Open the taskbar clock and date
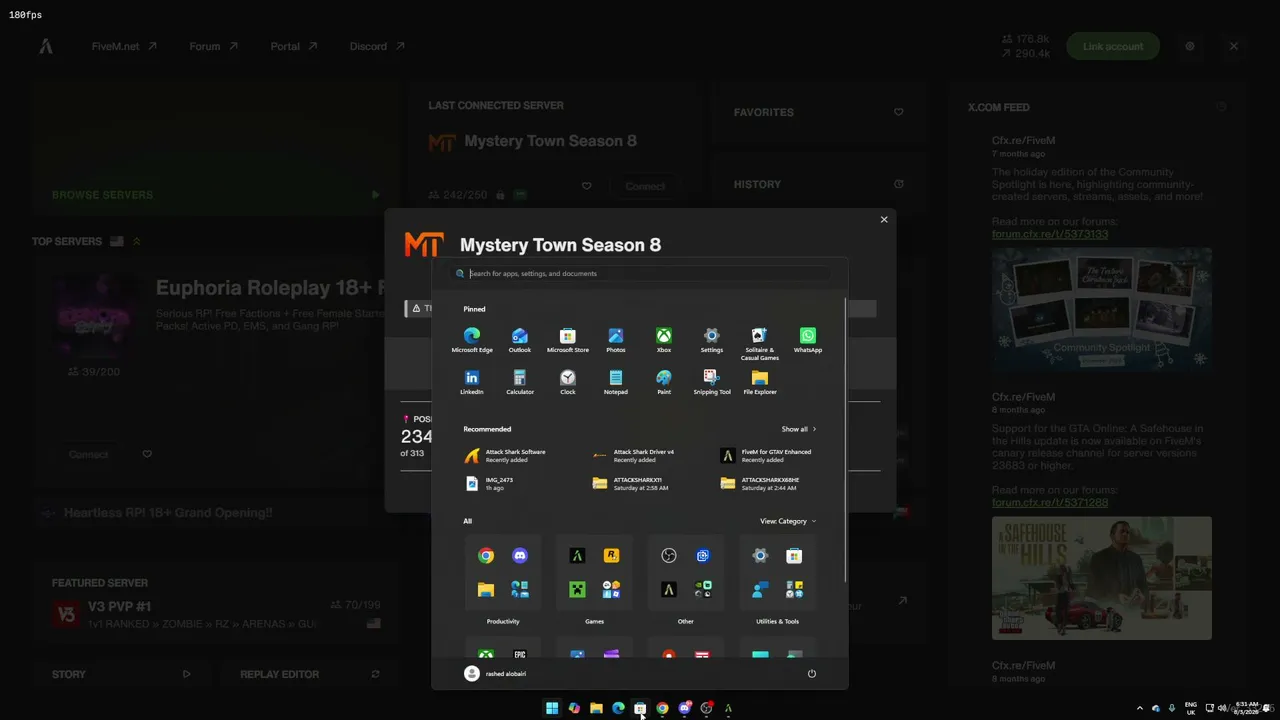1280x720 pixels. point(1247,708)
